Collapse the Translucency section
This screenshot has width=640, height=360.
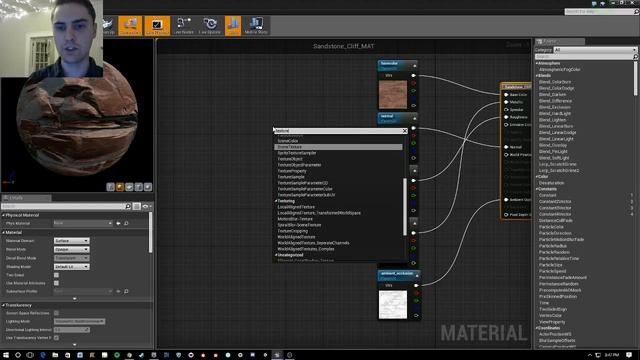[x=4, y=305]
